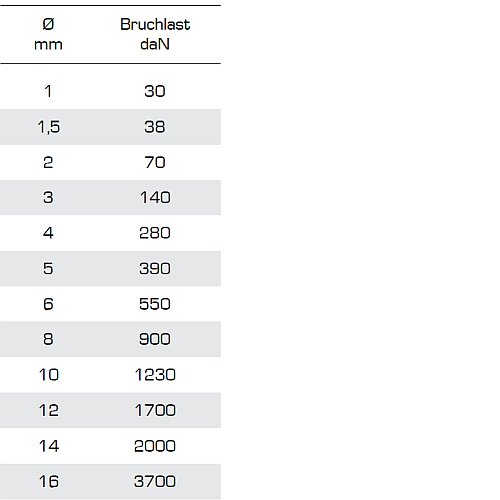Select the 30 daN value cell
The width and height of the screenshot is (500, 500).
coord(155,91)
